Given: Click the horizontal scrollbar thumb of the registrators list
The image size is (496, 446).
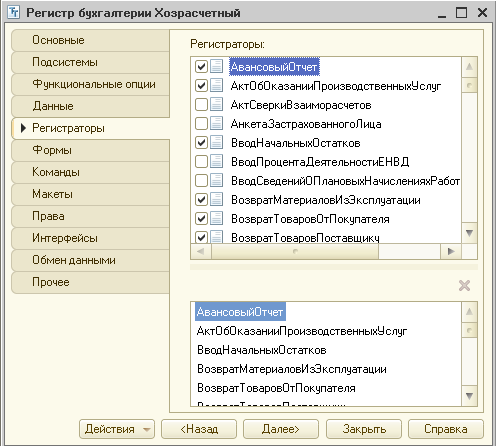Looking at the screenshot, I should pos(295,251).
